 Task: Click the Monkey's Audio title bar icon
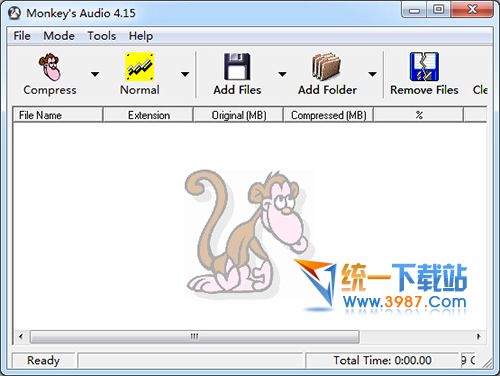coord(14,13)
